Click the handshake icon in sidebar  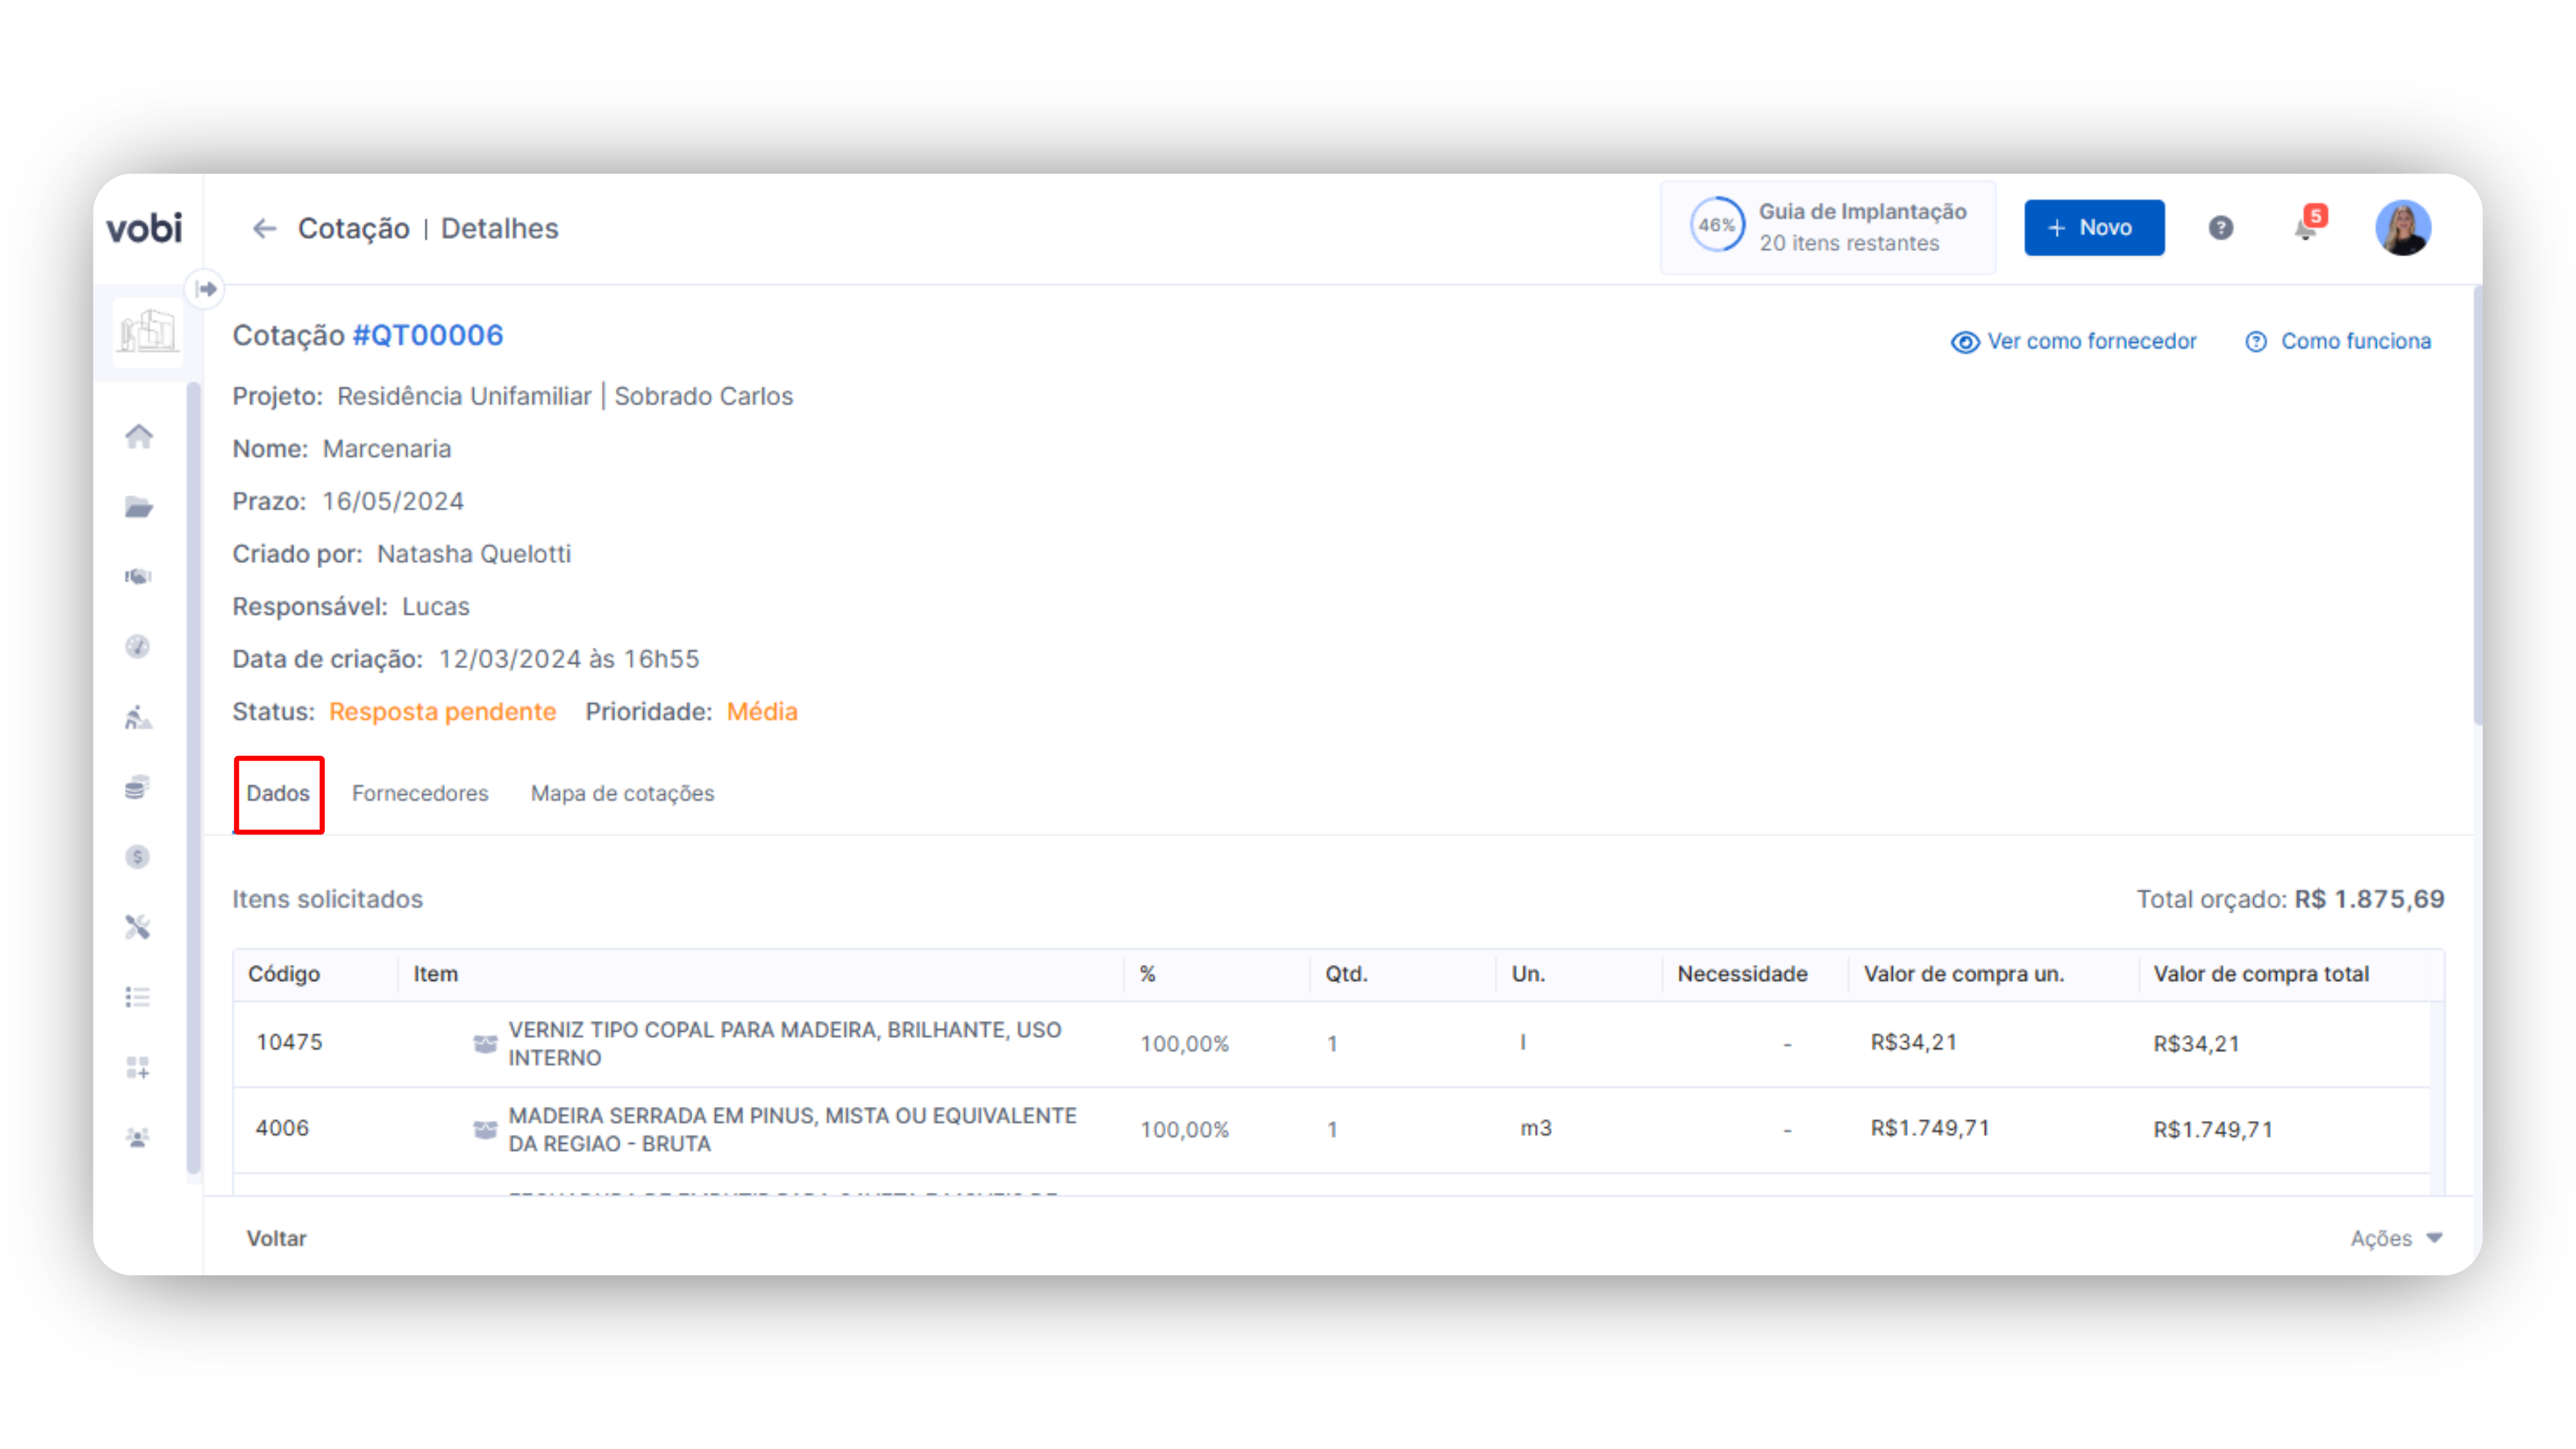[x=139, y=576]
